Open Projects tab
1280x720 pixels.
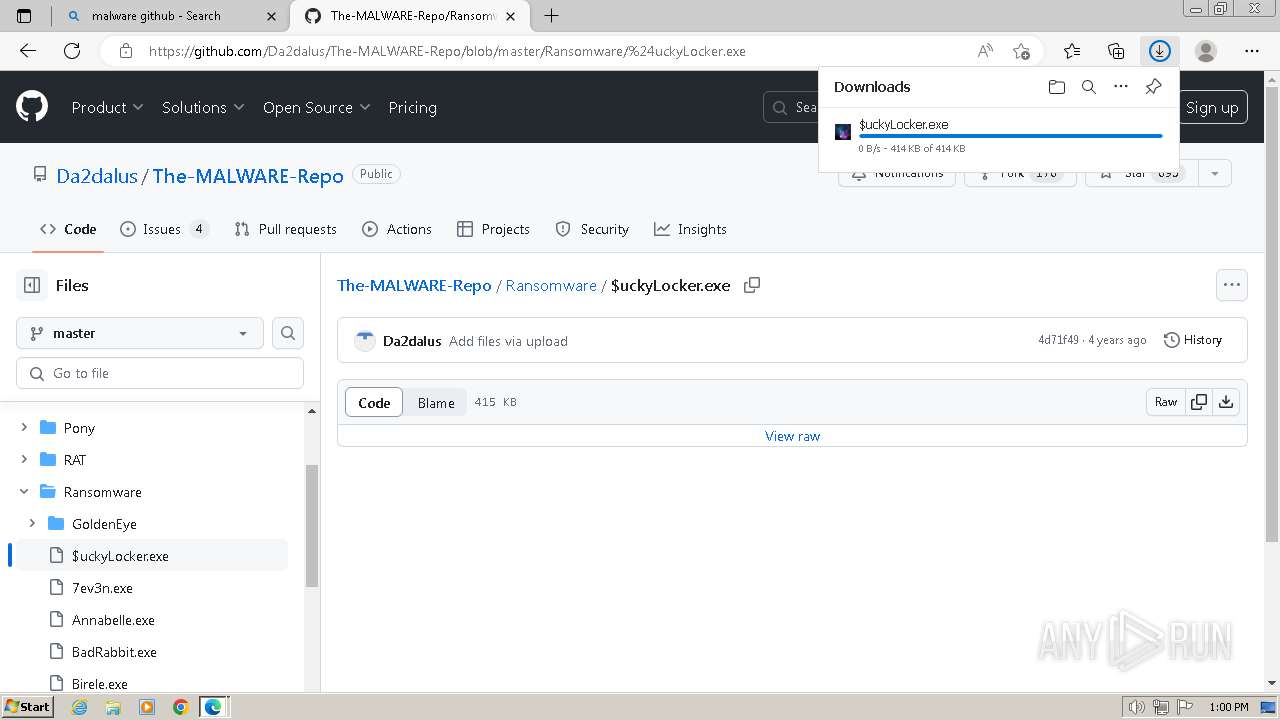tap(493, 229)
